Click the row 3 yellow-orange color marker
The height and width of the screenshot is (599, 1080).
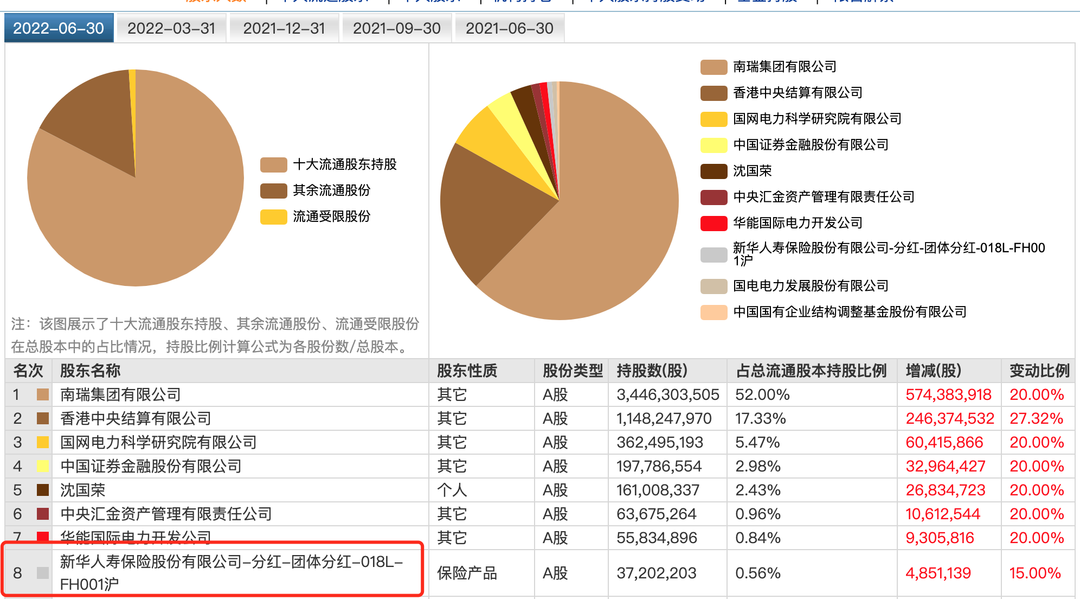click(x=43, y=443)
